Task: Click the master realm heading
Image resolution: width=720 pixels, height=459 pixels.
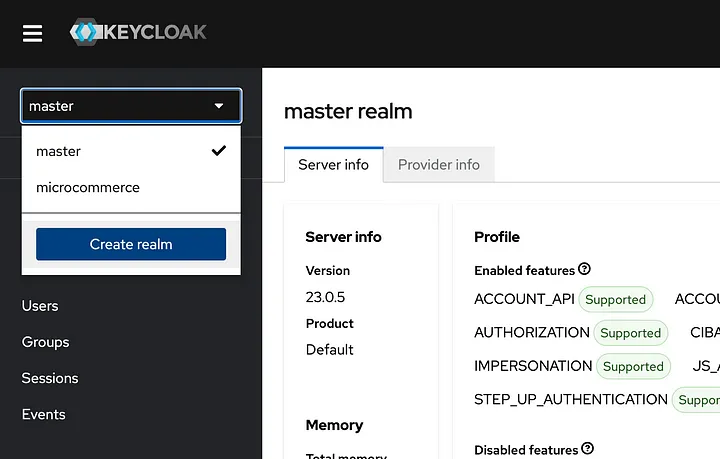Action: pos(348,112)
